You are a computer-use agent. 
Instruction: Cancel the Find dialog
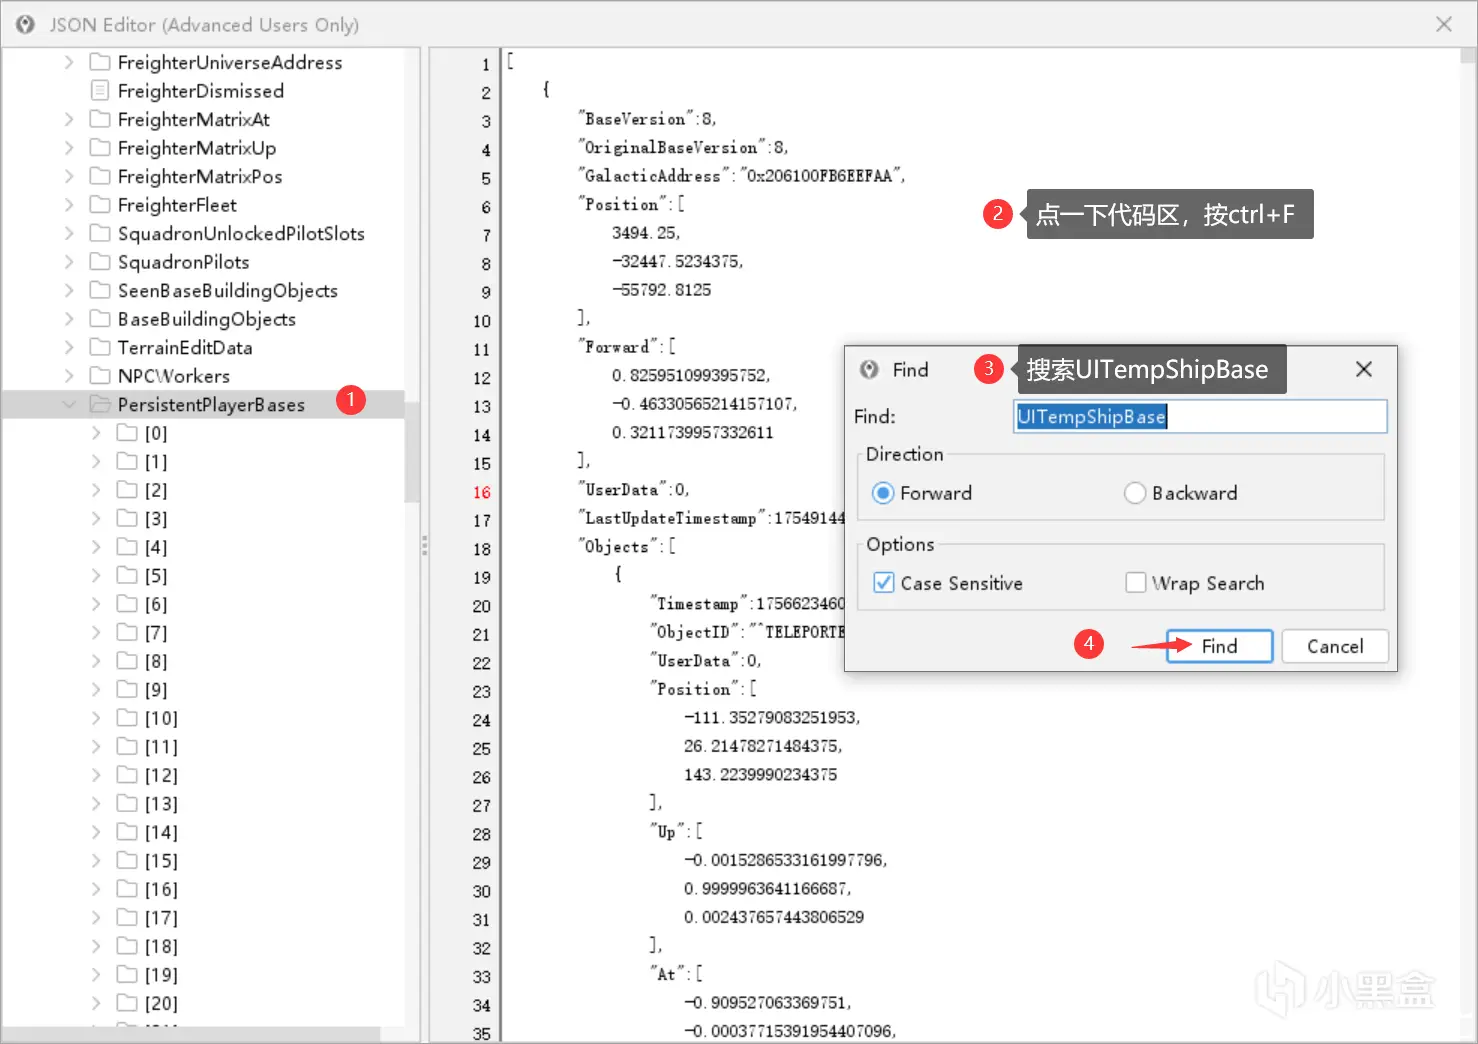(x=1335, y=646)
